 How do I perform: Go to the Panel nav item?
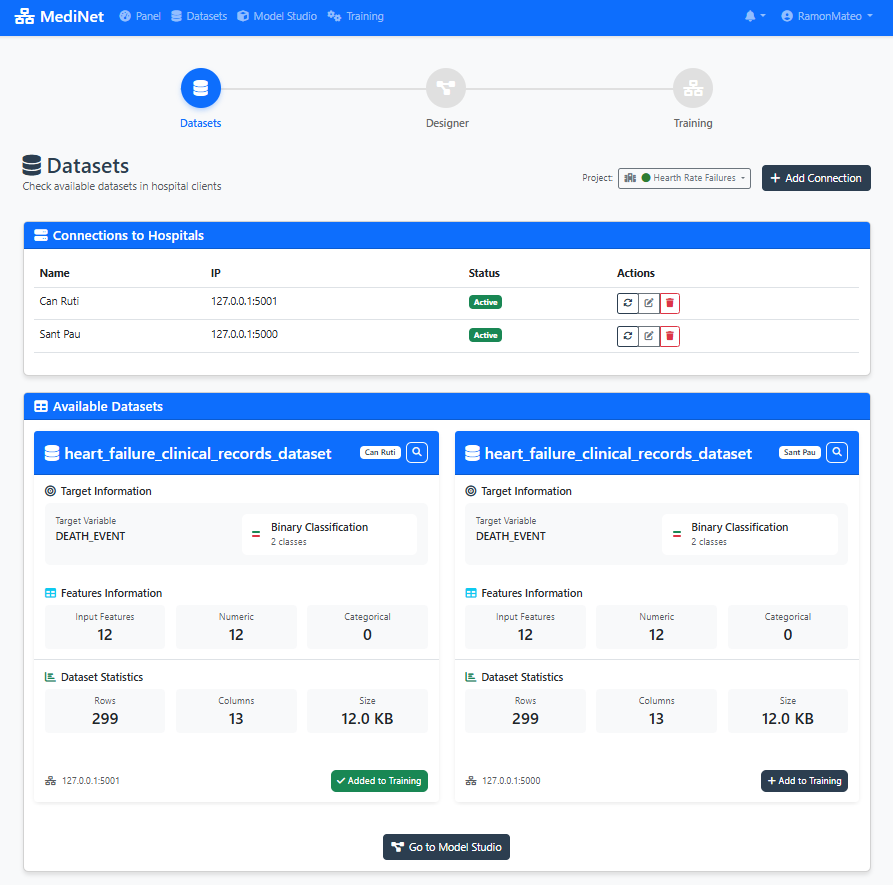pos(140,16)
